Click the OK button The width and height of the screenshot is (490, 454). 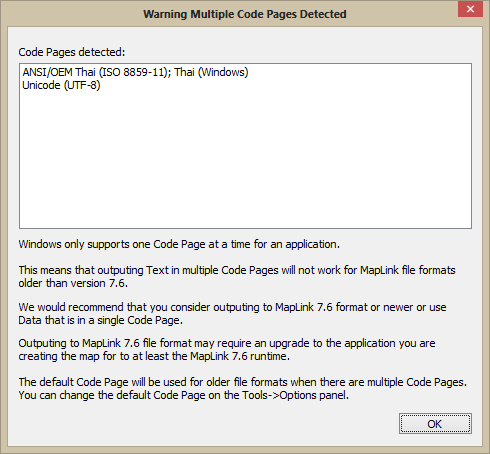pyautogui.click(x=435, y=424)
